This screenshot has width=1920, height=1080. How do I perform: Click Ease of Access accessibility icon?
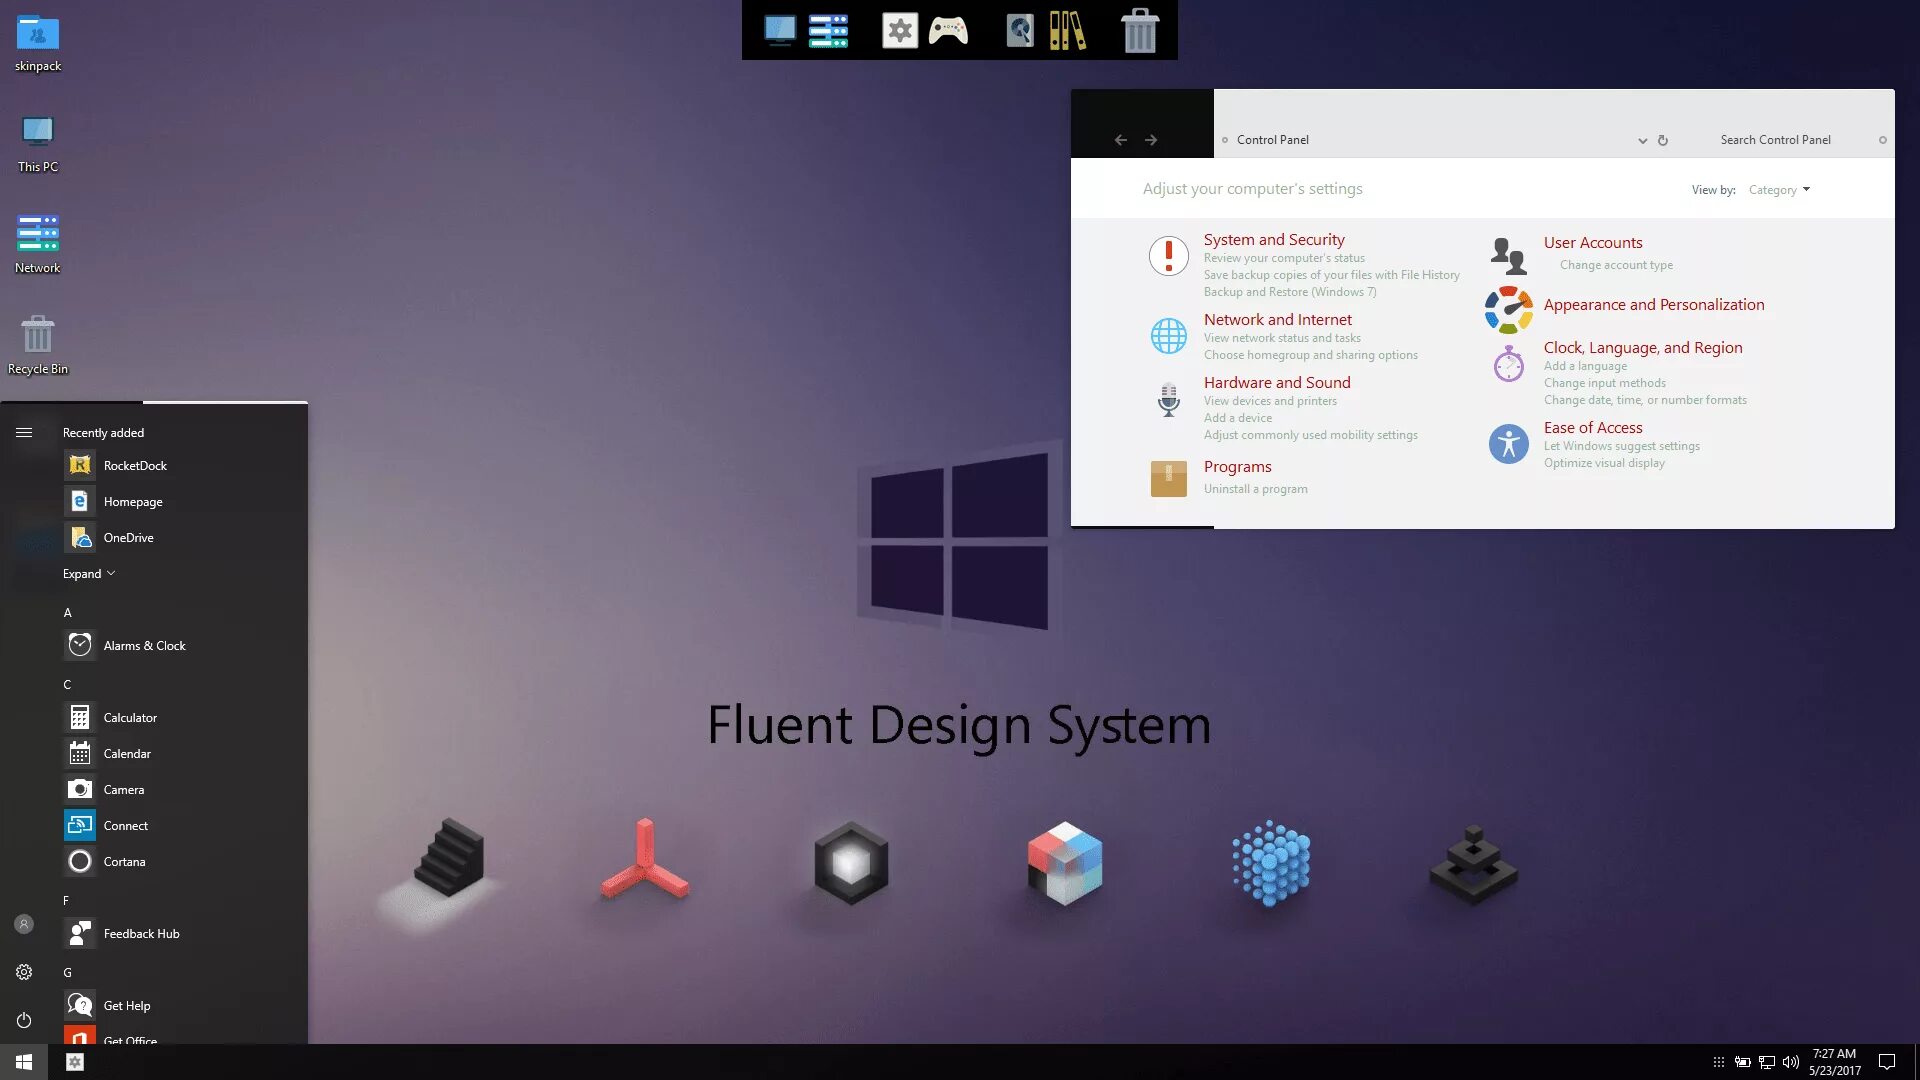click(1508, 444)
